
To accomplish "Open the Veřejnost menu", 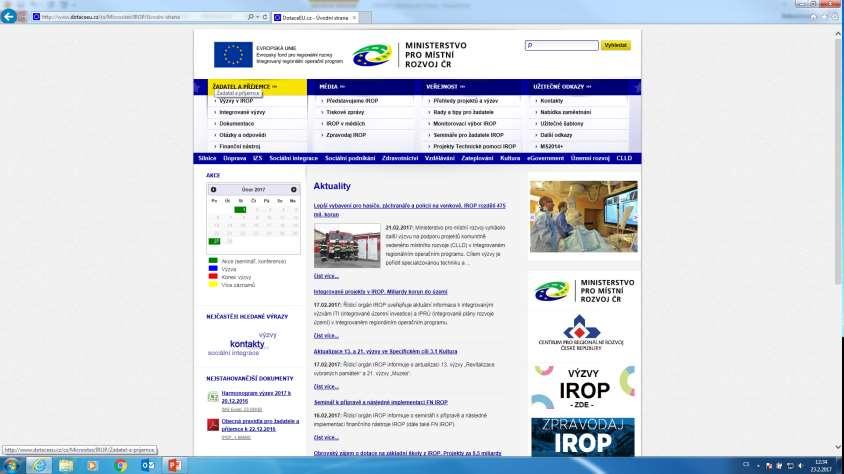I will pyautogui.click(x=445, y=87).
